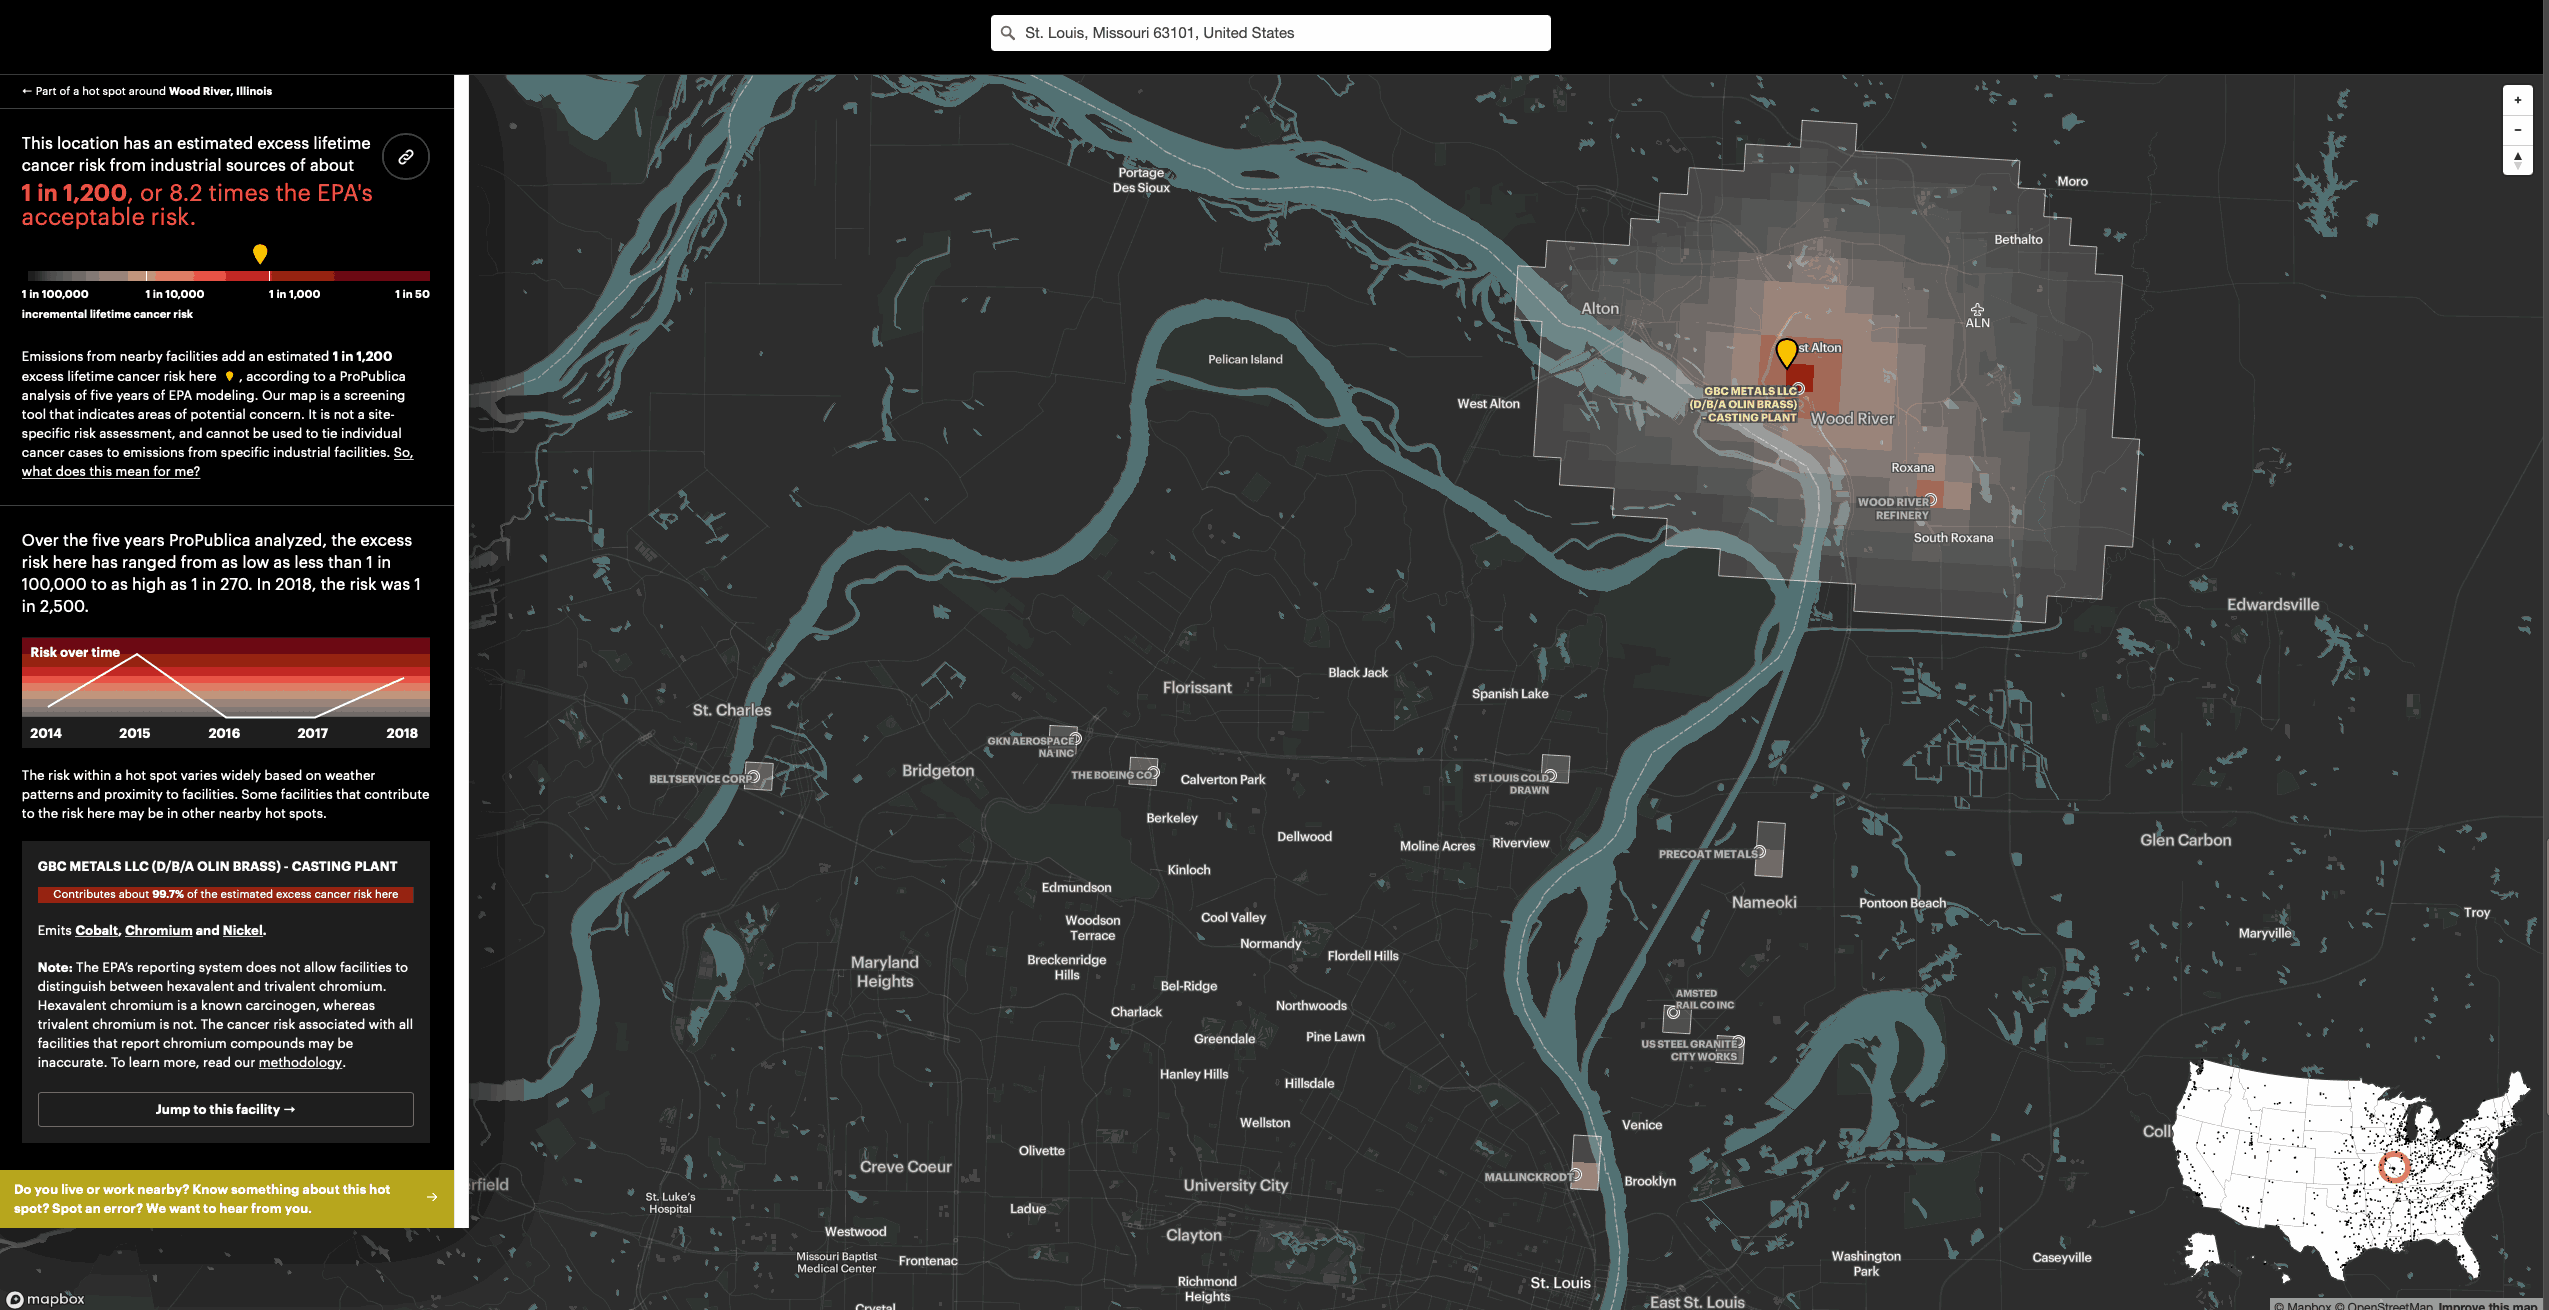Image resolution: width=2549 pixels, height=1310 pixels.
Task: Click the small yellow pin in paragraph text
Action: tap(229, 376)
